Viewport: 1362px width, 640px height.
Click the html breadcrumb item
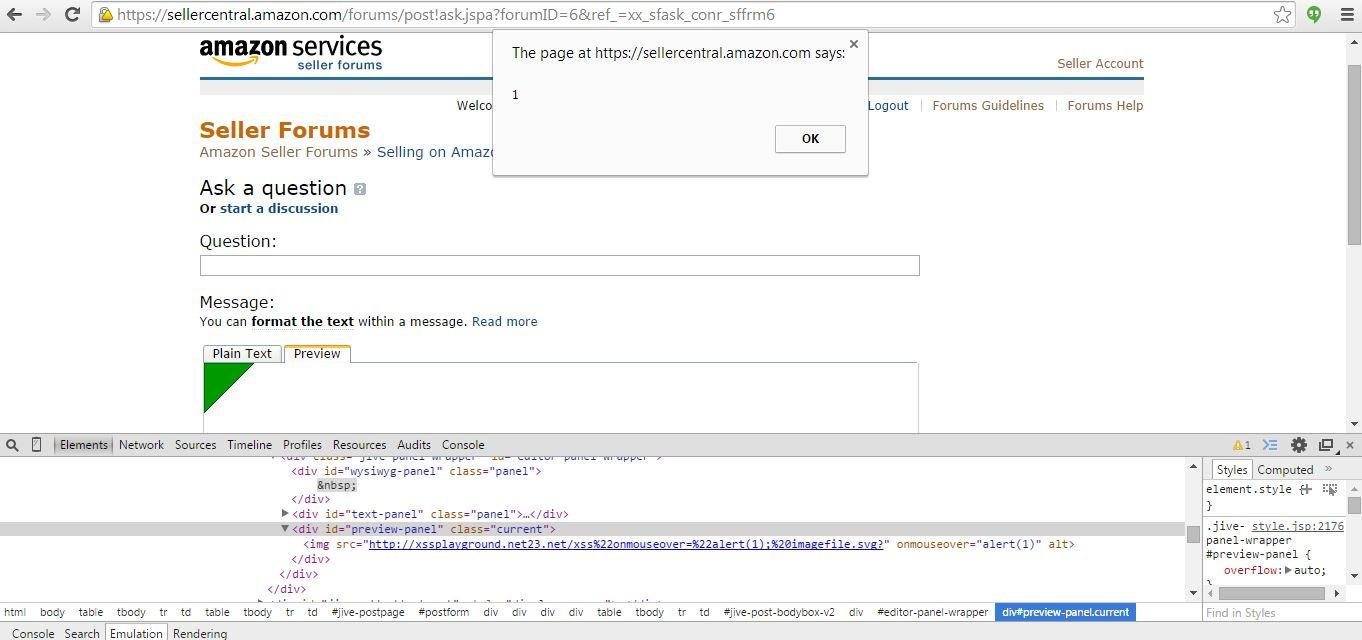coord(15,612)
